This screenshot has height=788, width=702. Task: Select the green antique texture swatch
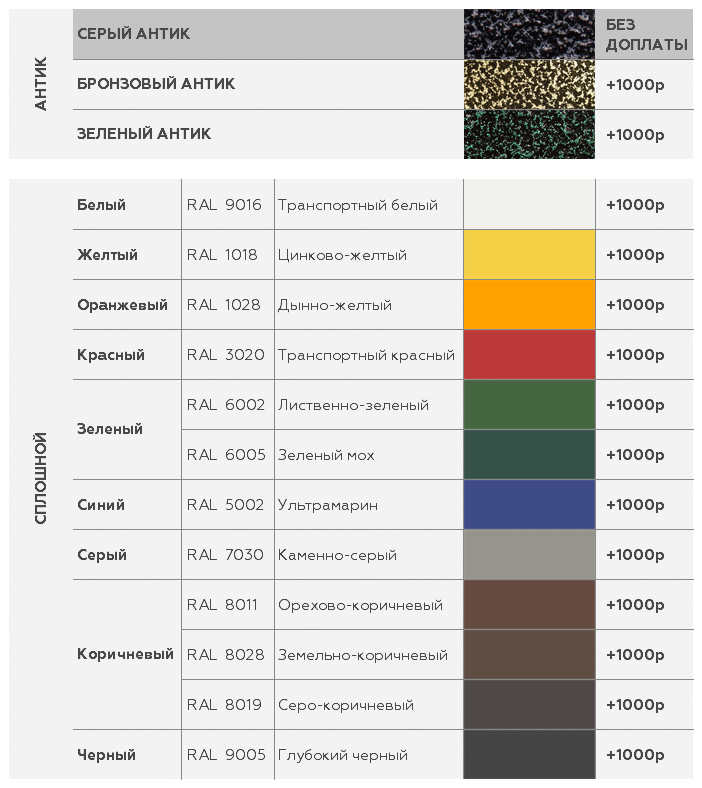529,134
